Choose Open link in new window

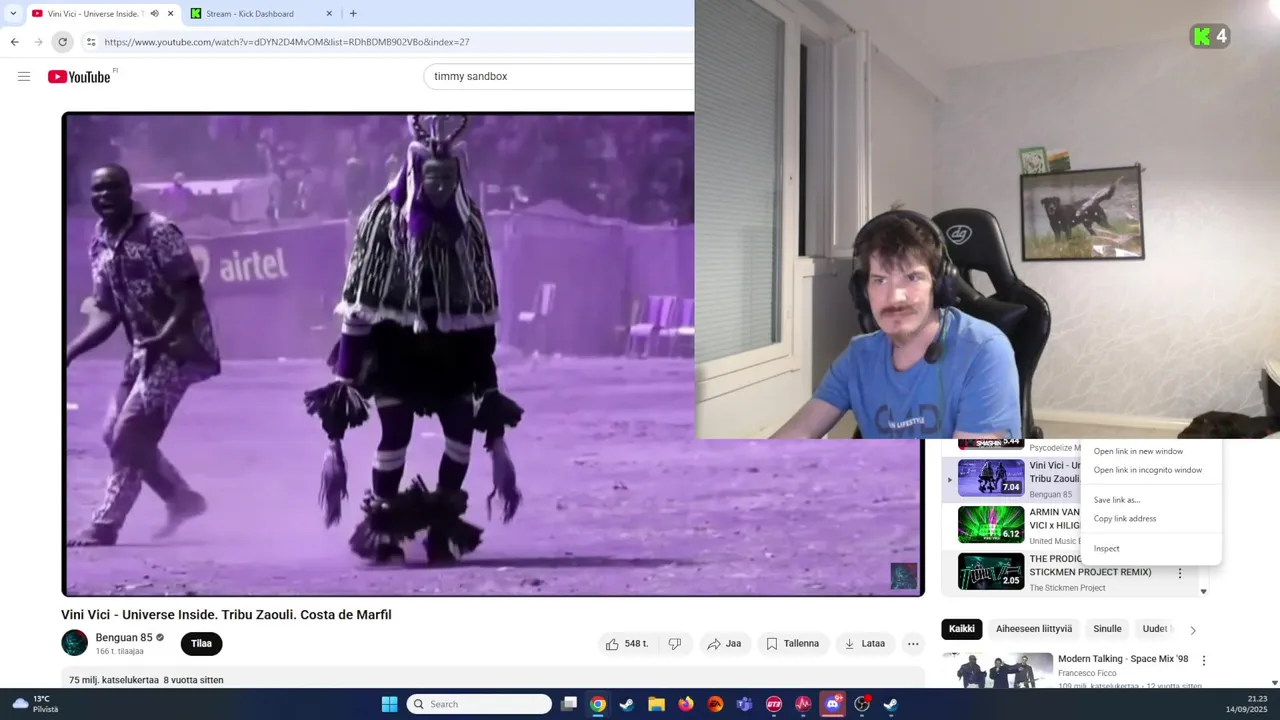1138,451
